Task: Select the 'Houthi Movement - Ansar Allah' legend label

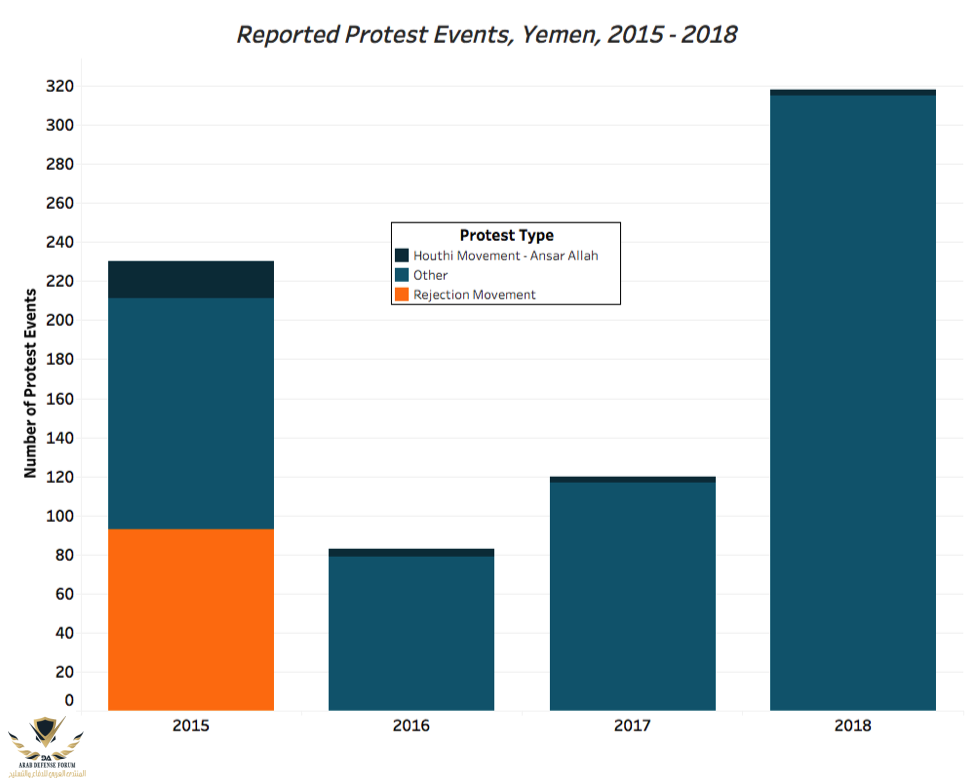Action: click(505, 256)
